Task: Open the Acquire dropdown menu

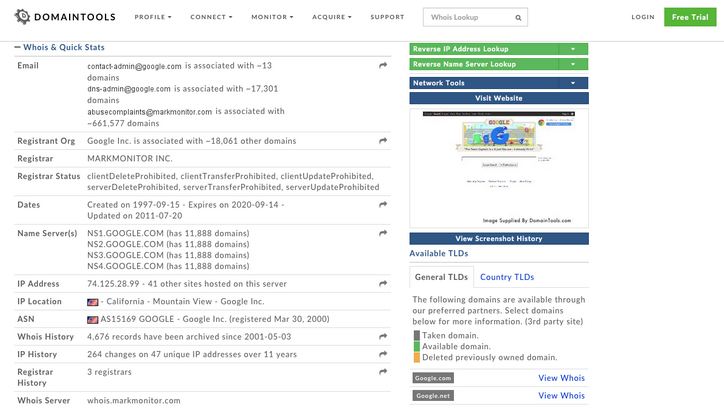Action: coord(332,17)
